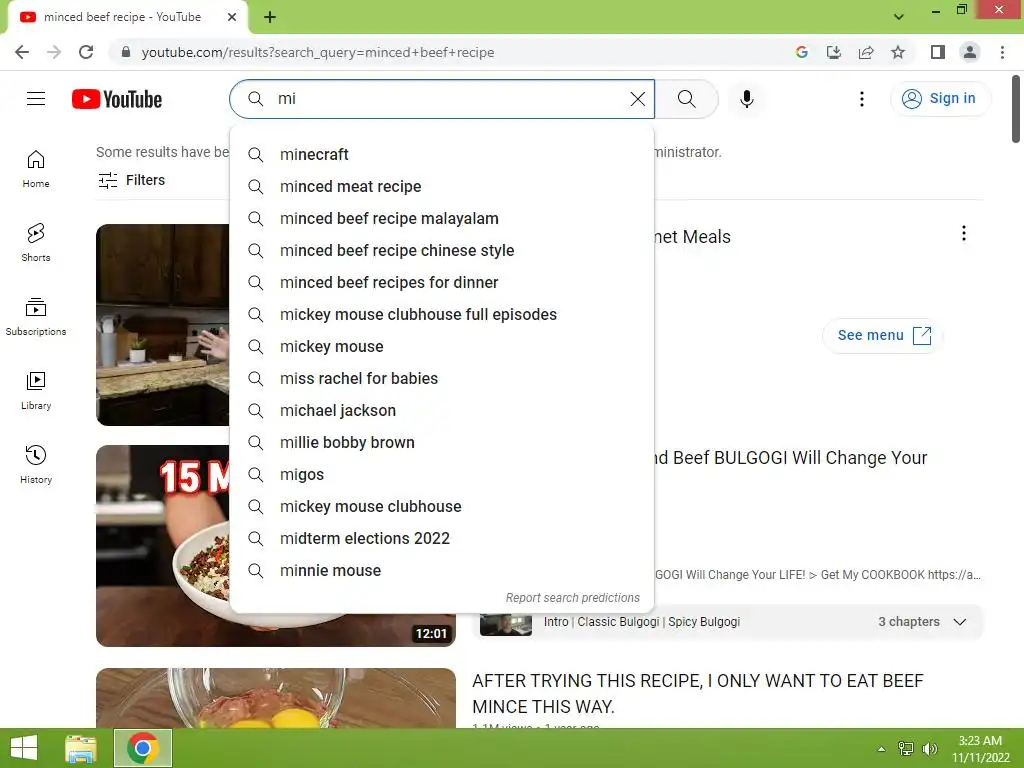Viewport: 1024px width, 768px height.
Task: Open Subscriptions in the sidebar
Action: point(36,317)
